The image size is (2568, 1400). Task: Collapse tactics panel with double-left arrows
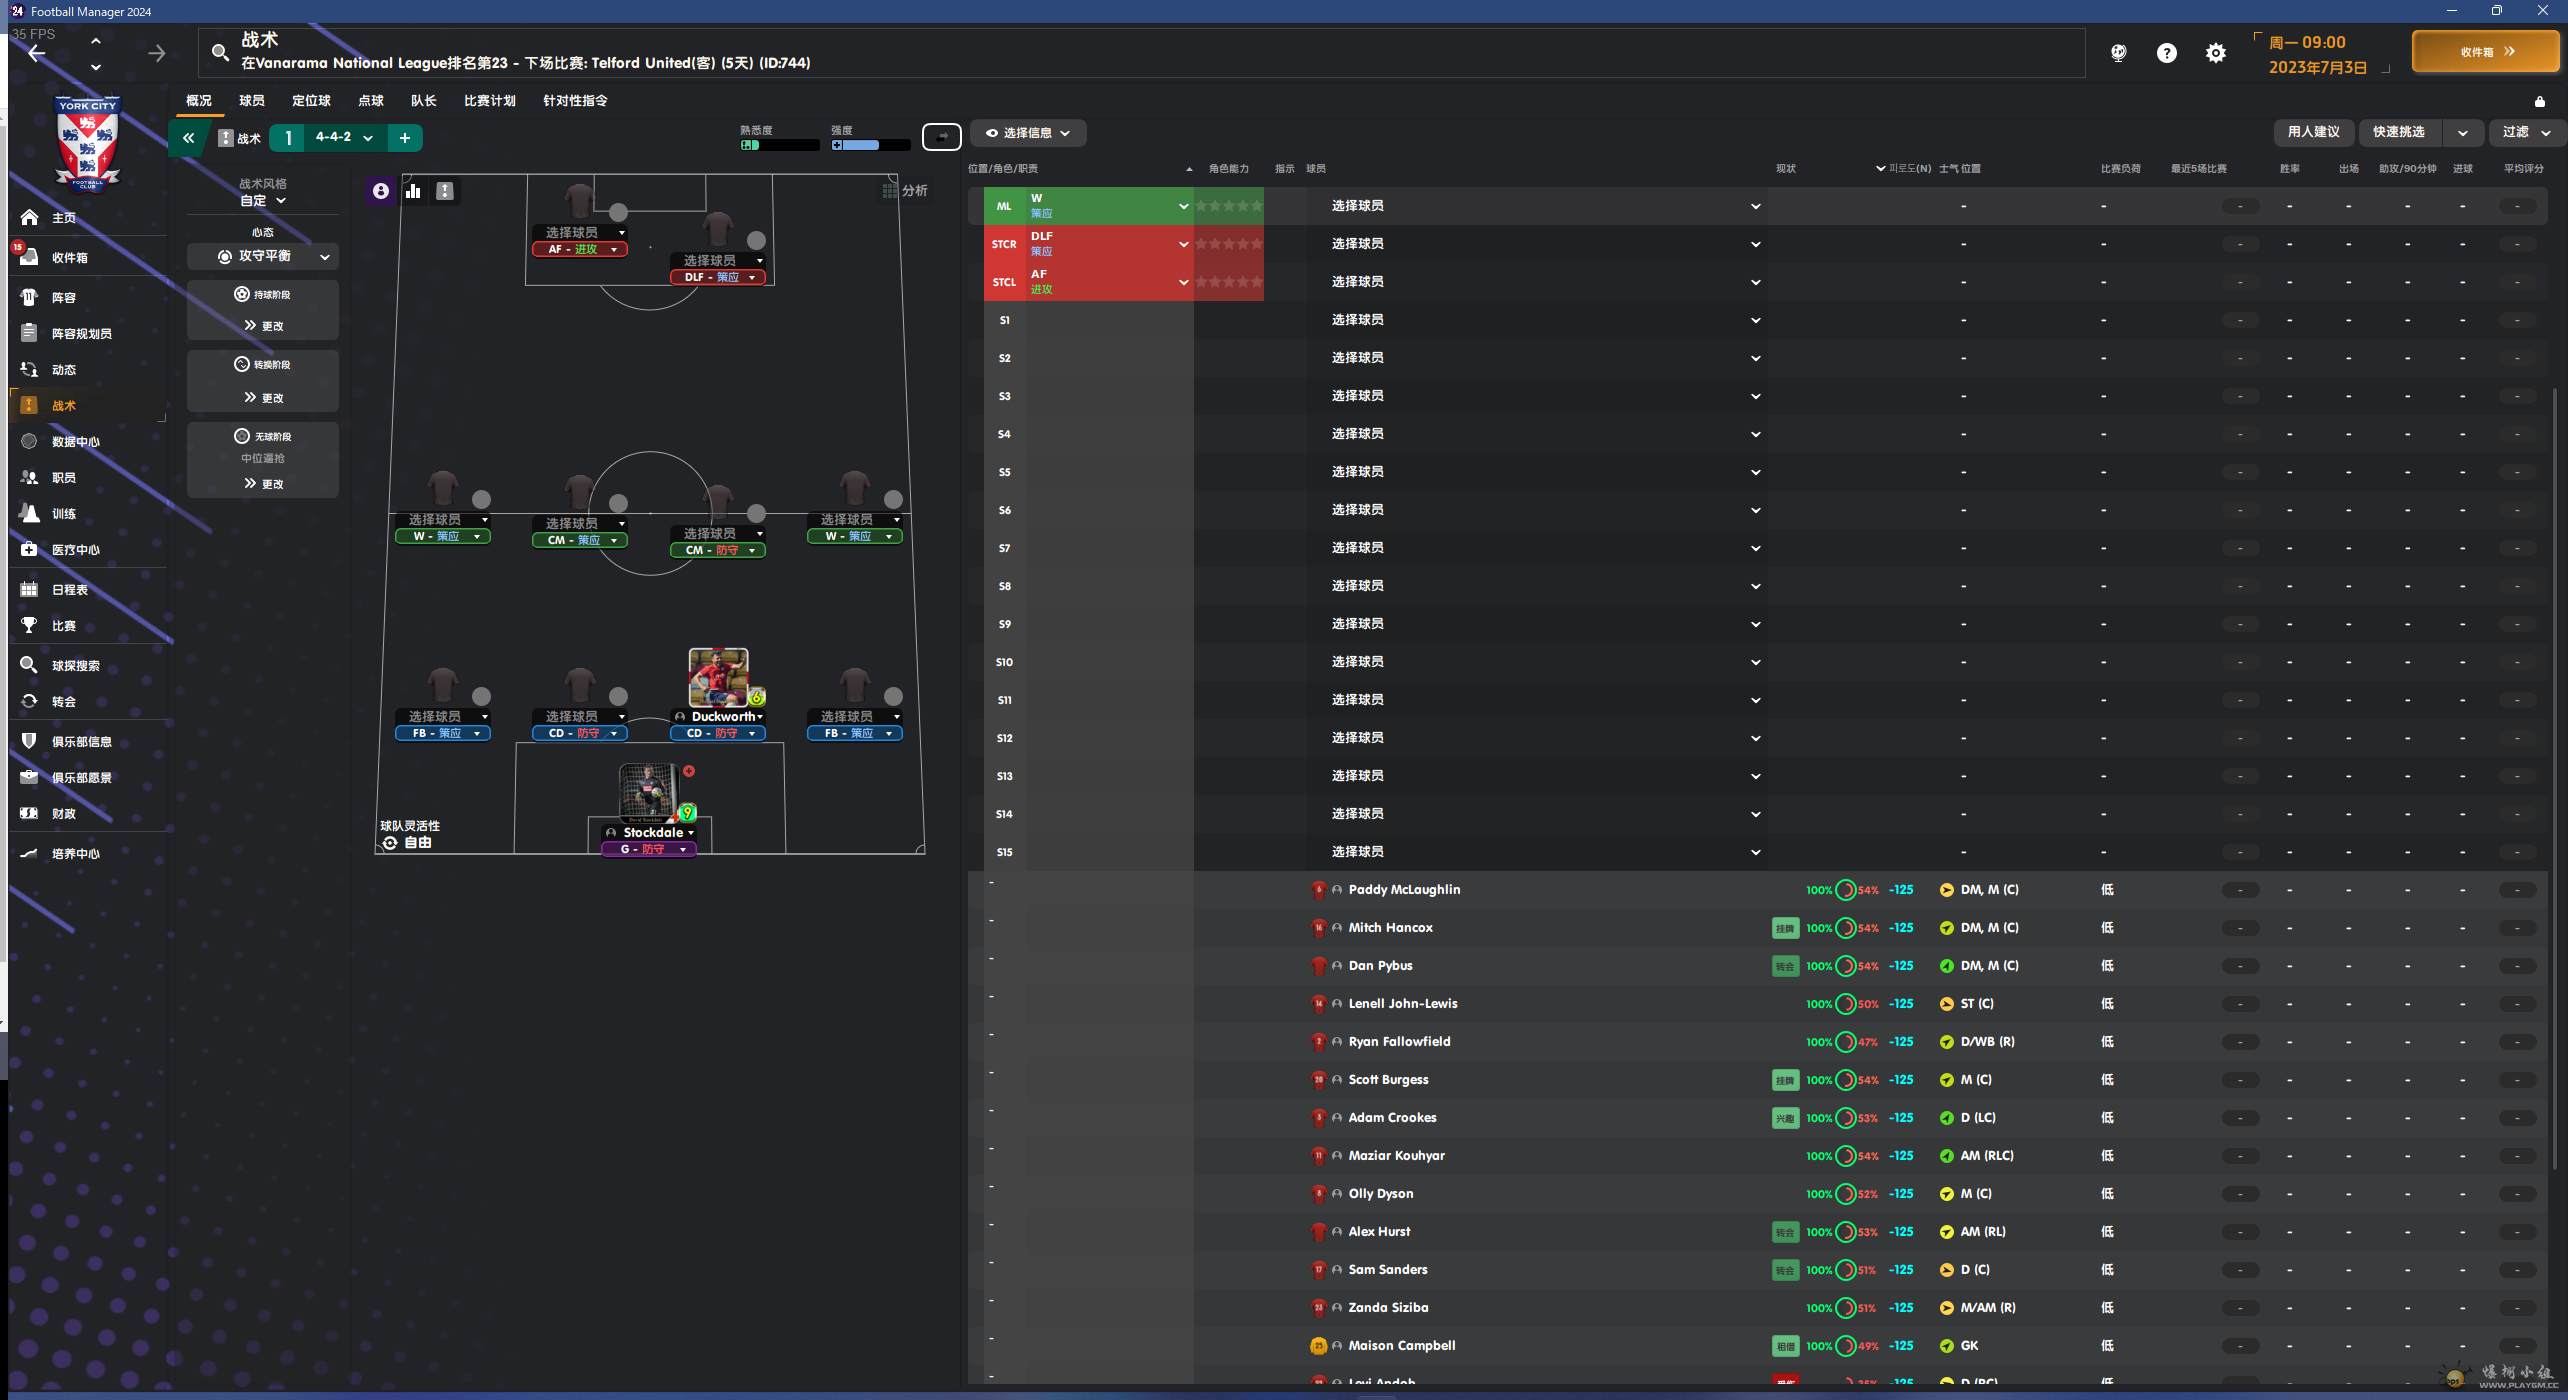188,138
